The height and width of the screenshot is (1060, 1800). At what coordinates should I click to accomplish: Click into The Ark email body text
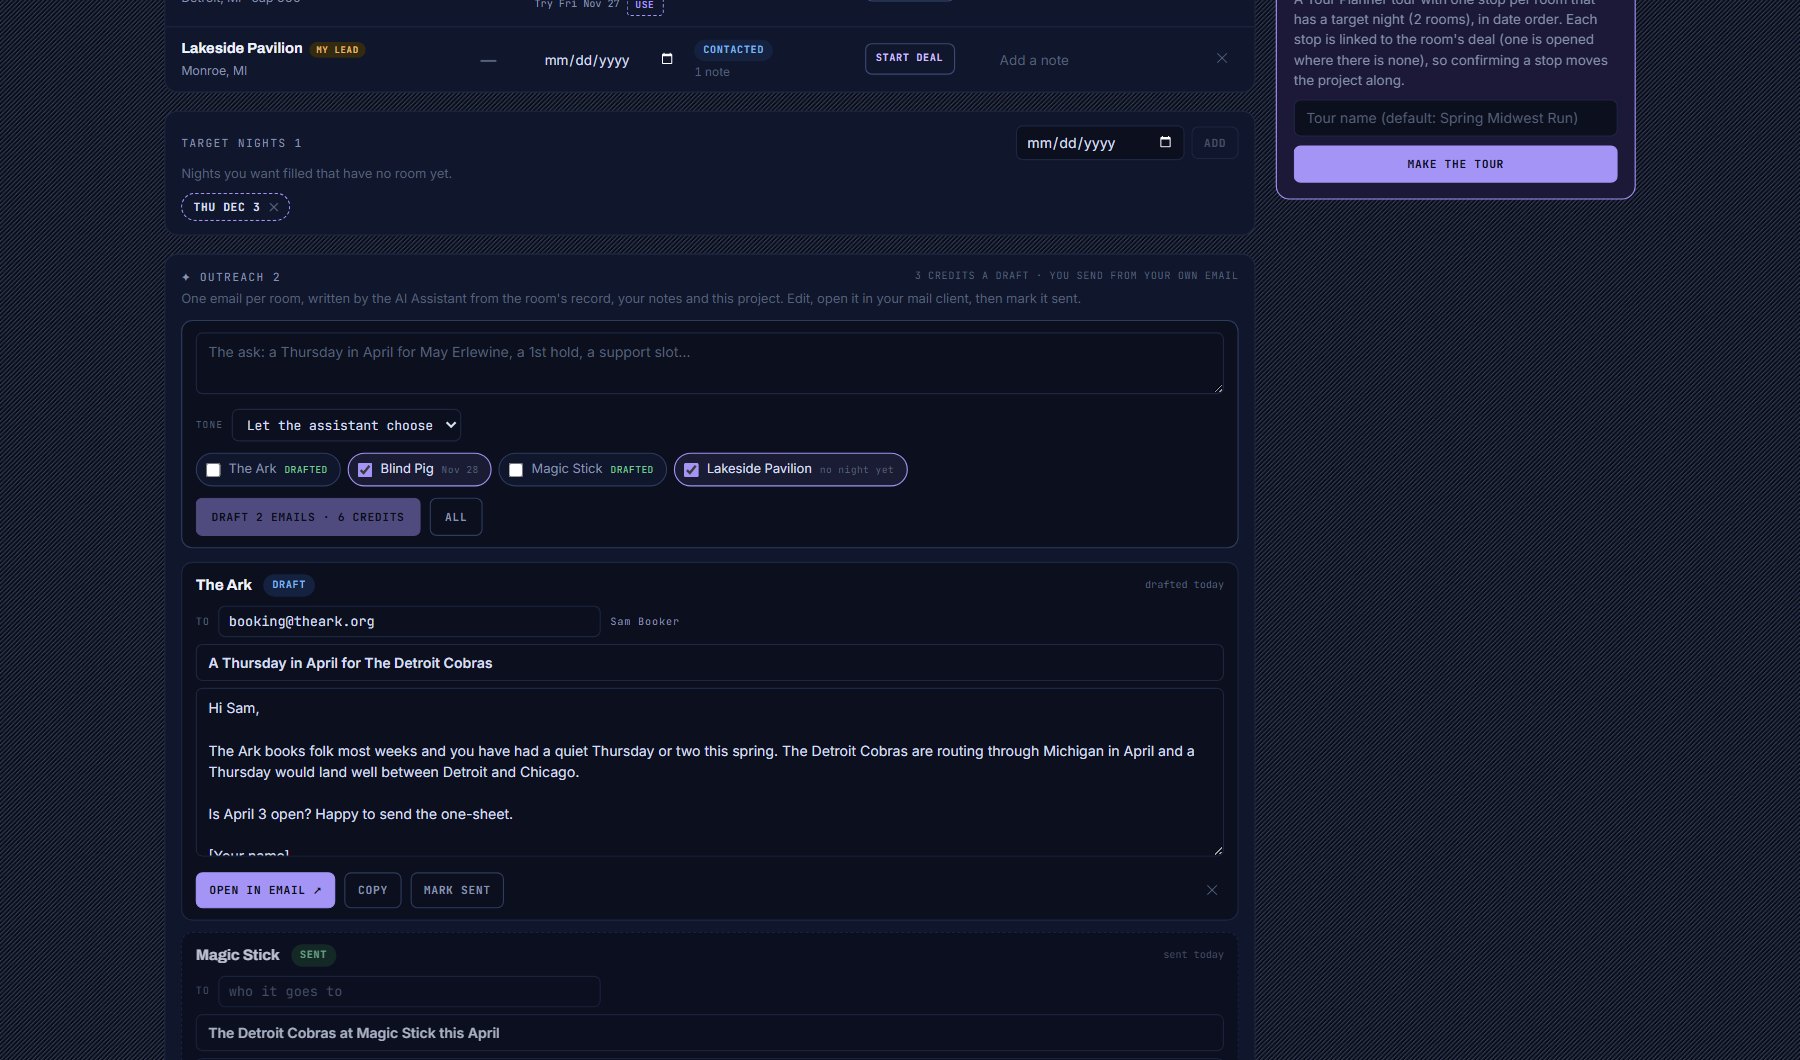pos(709,772)
